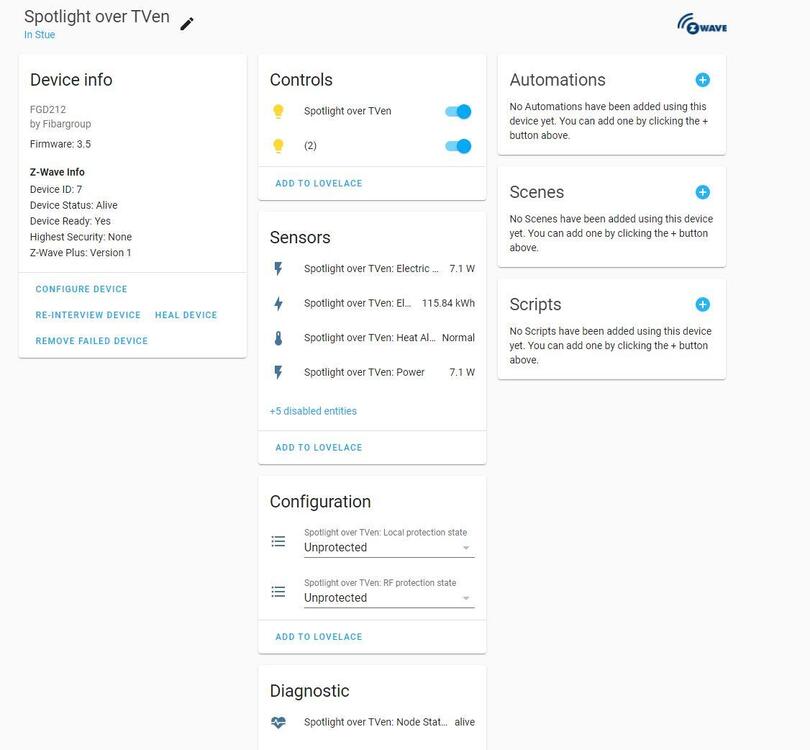Screen dimensions: 810x750
Task: Toggle the (2) light switch
Action: point(458,146)
